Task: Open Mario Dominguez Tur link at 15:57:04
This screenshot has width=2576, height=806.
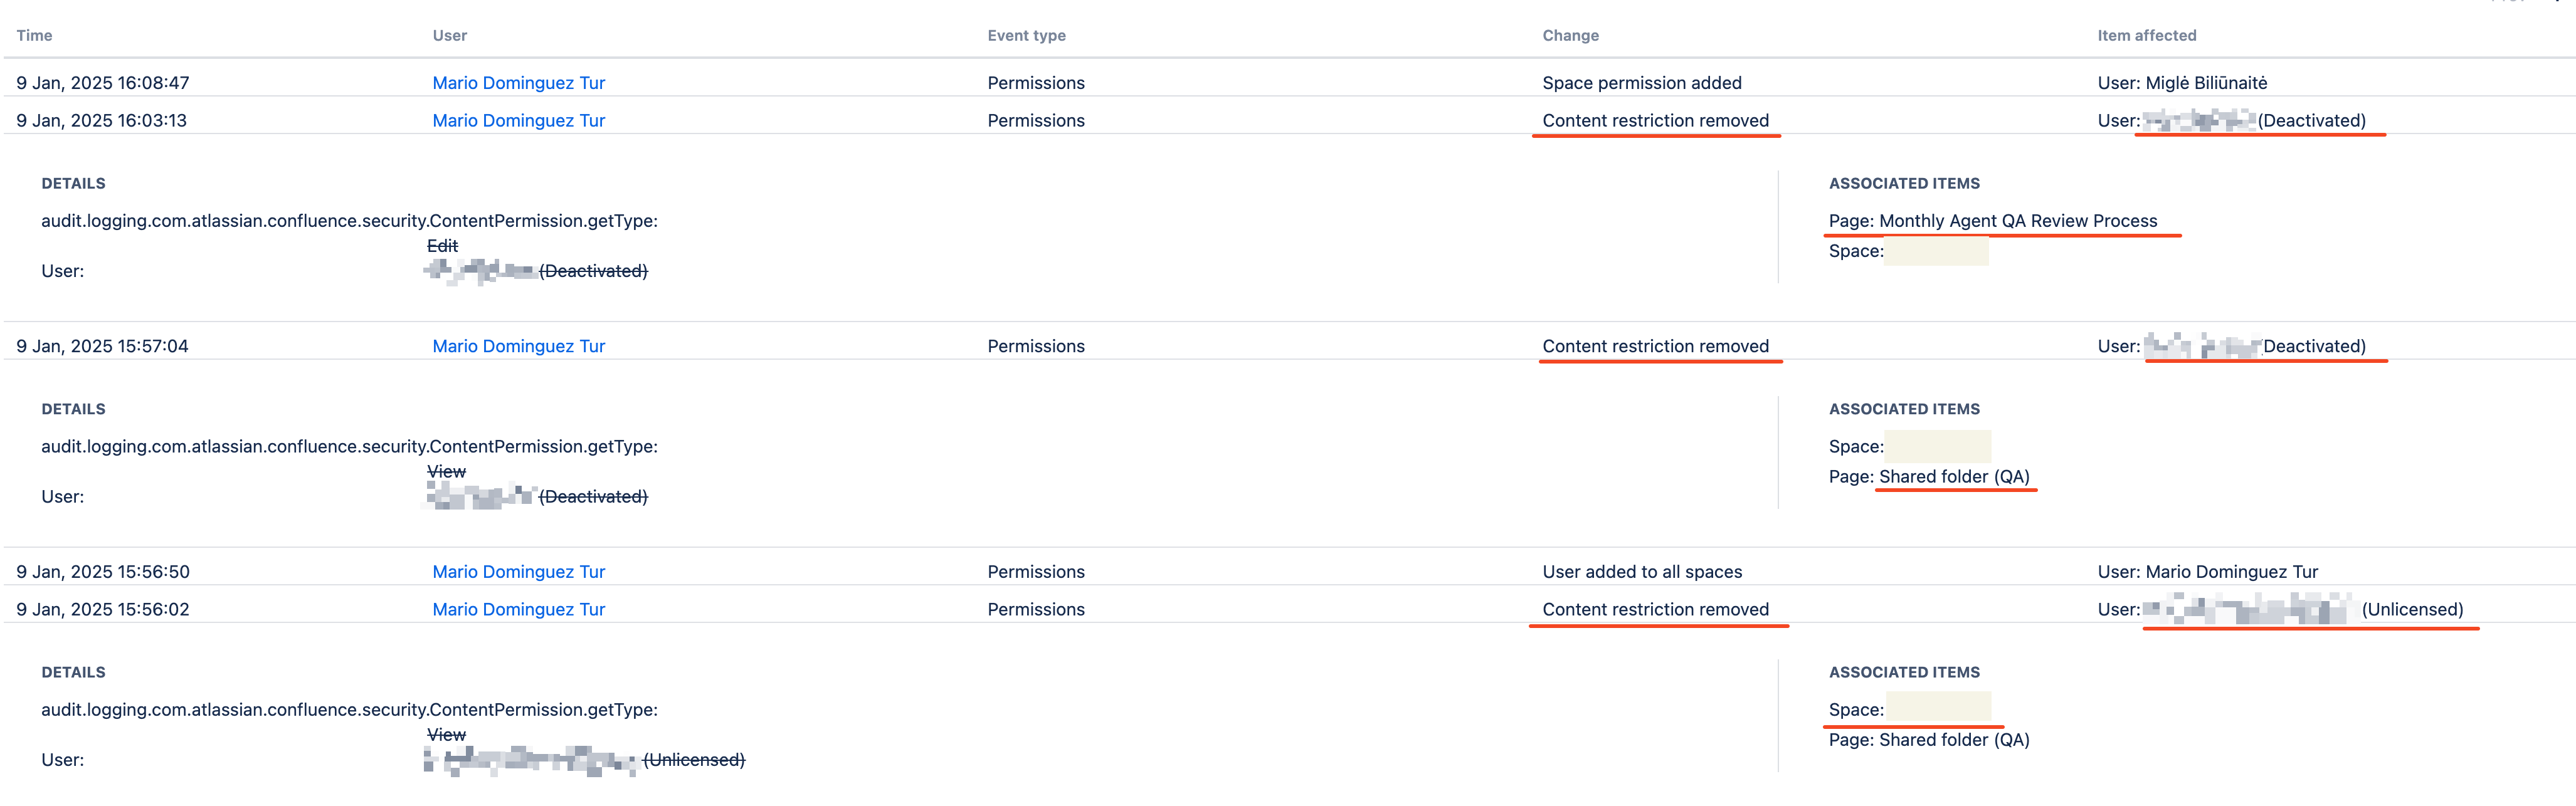Action: (x=518, y=346)
